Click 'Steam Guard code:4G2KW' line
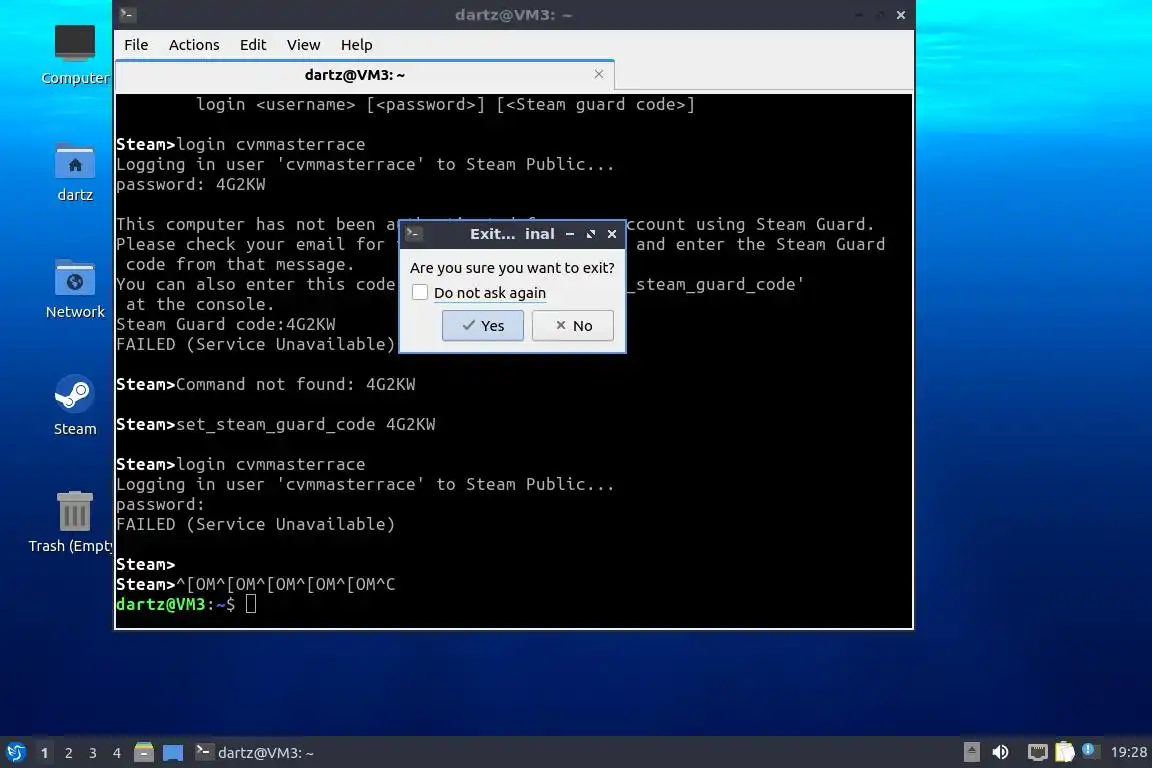 (x=226, y=324)
